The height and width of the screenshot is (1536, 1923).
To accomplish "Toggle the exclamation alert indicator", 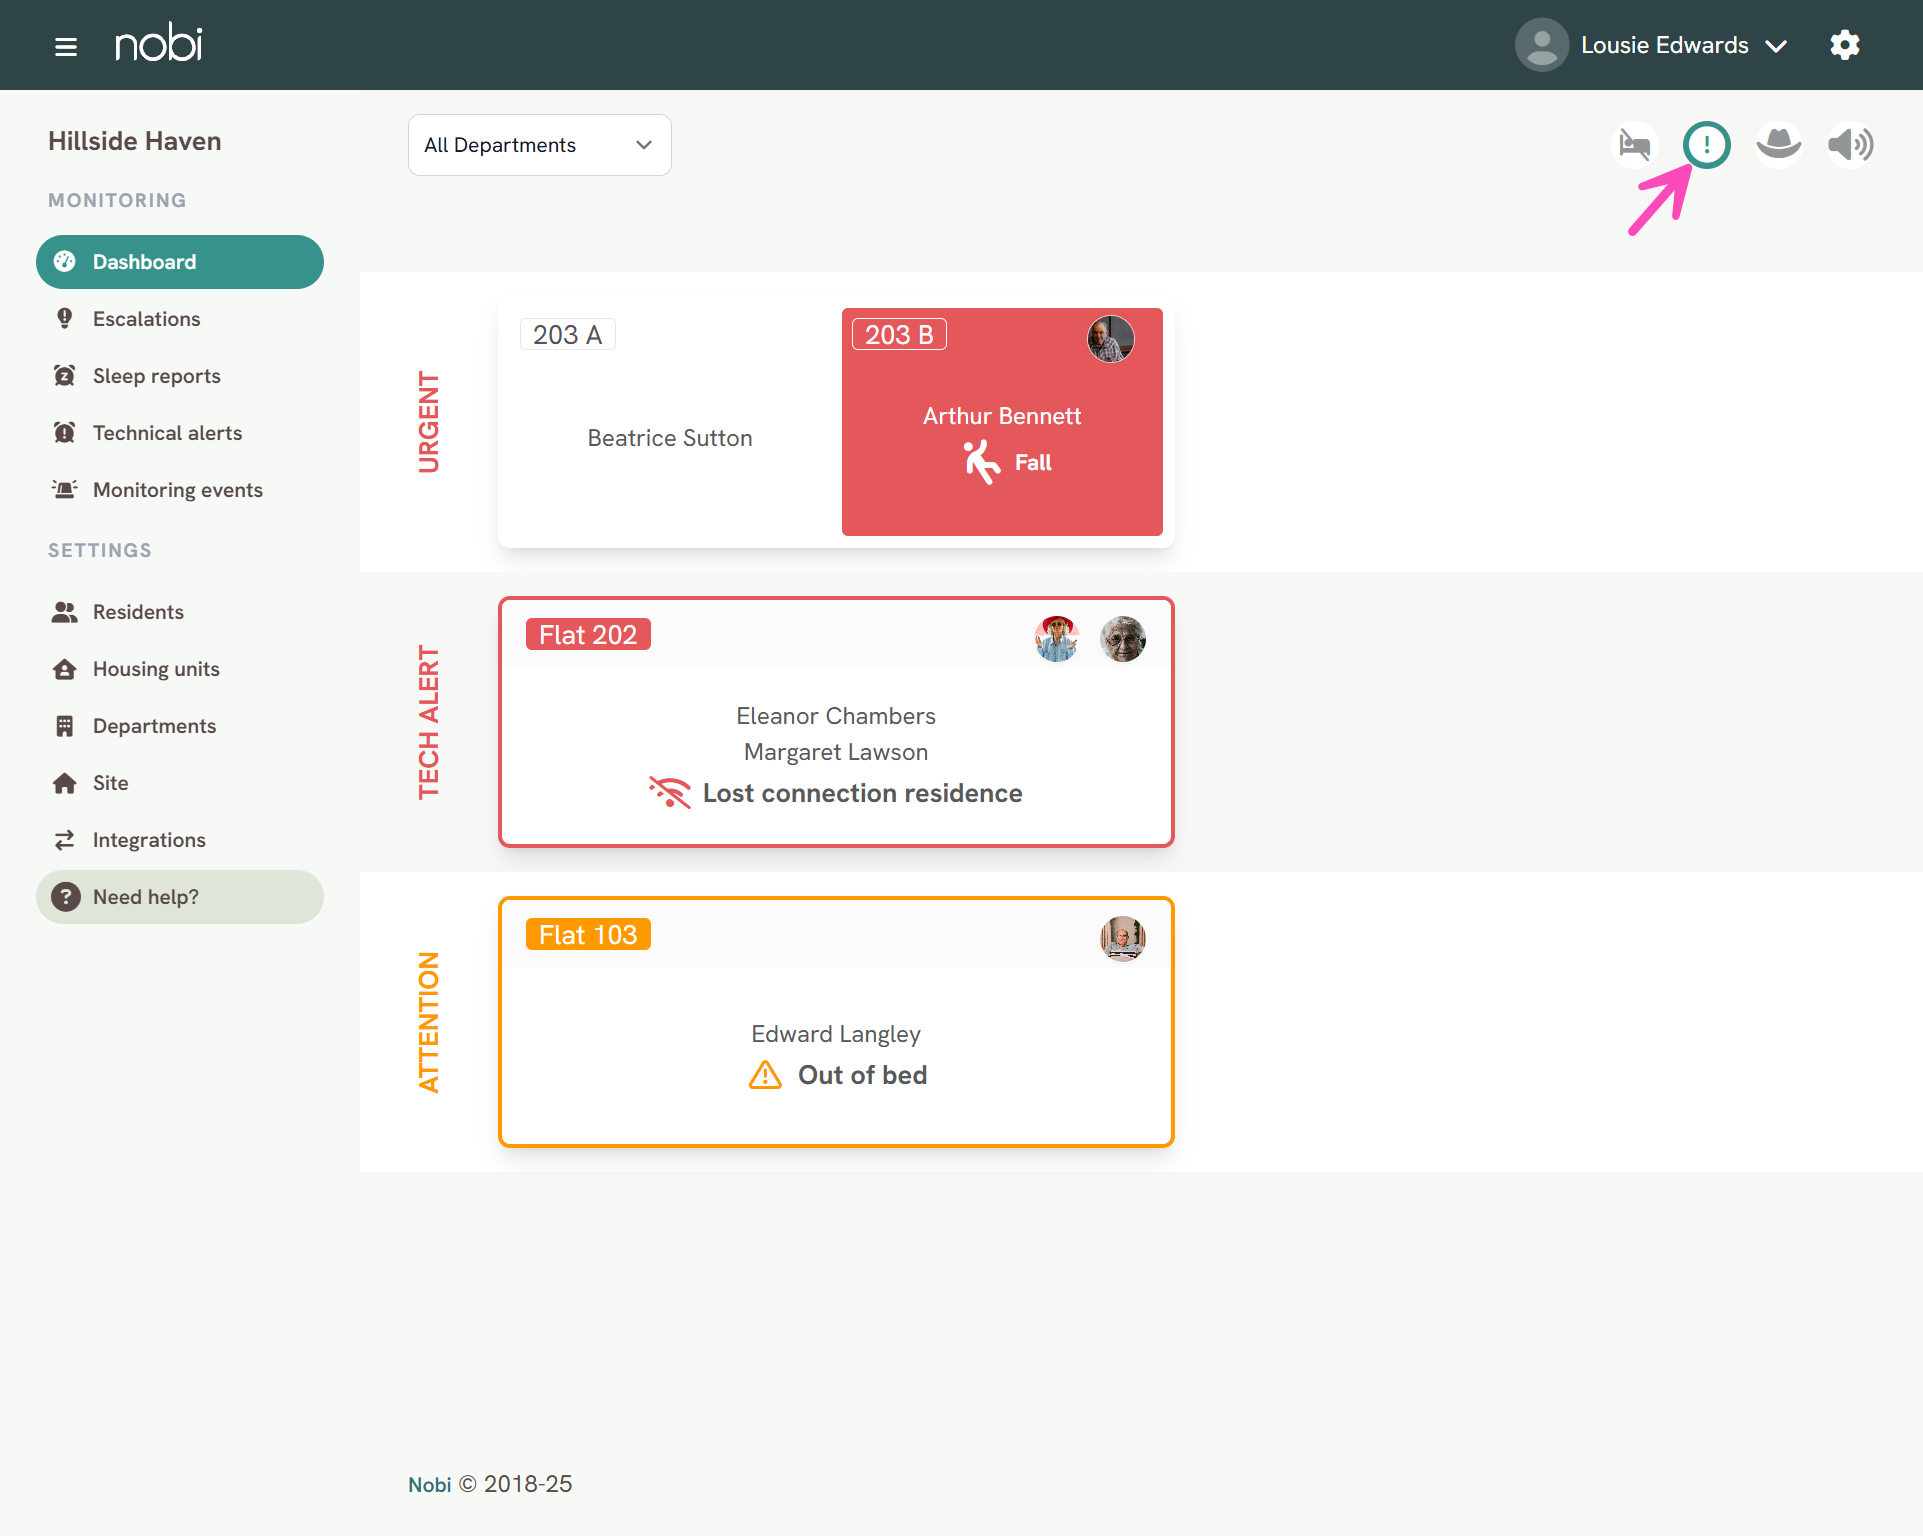I will [x=1706, y=144].
